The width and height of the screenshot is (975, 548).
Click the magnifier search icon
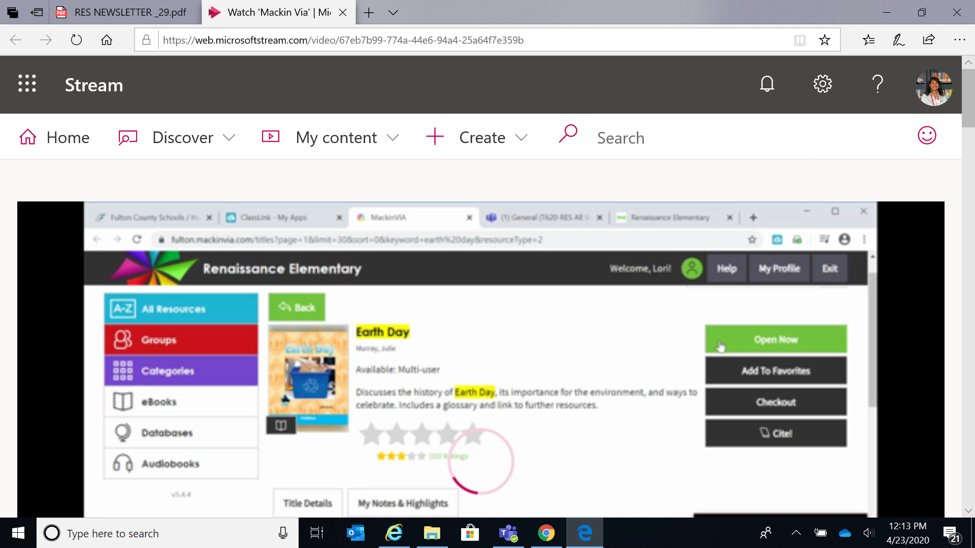click(568, 134)
